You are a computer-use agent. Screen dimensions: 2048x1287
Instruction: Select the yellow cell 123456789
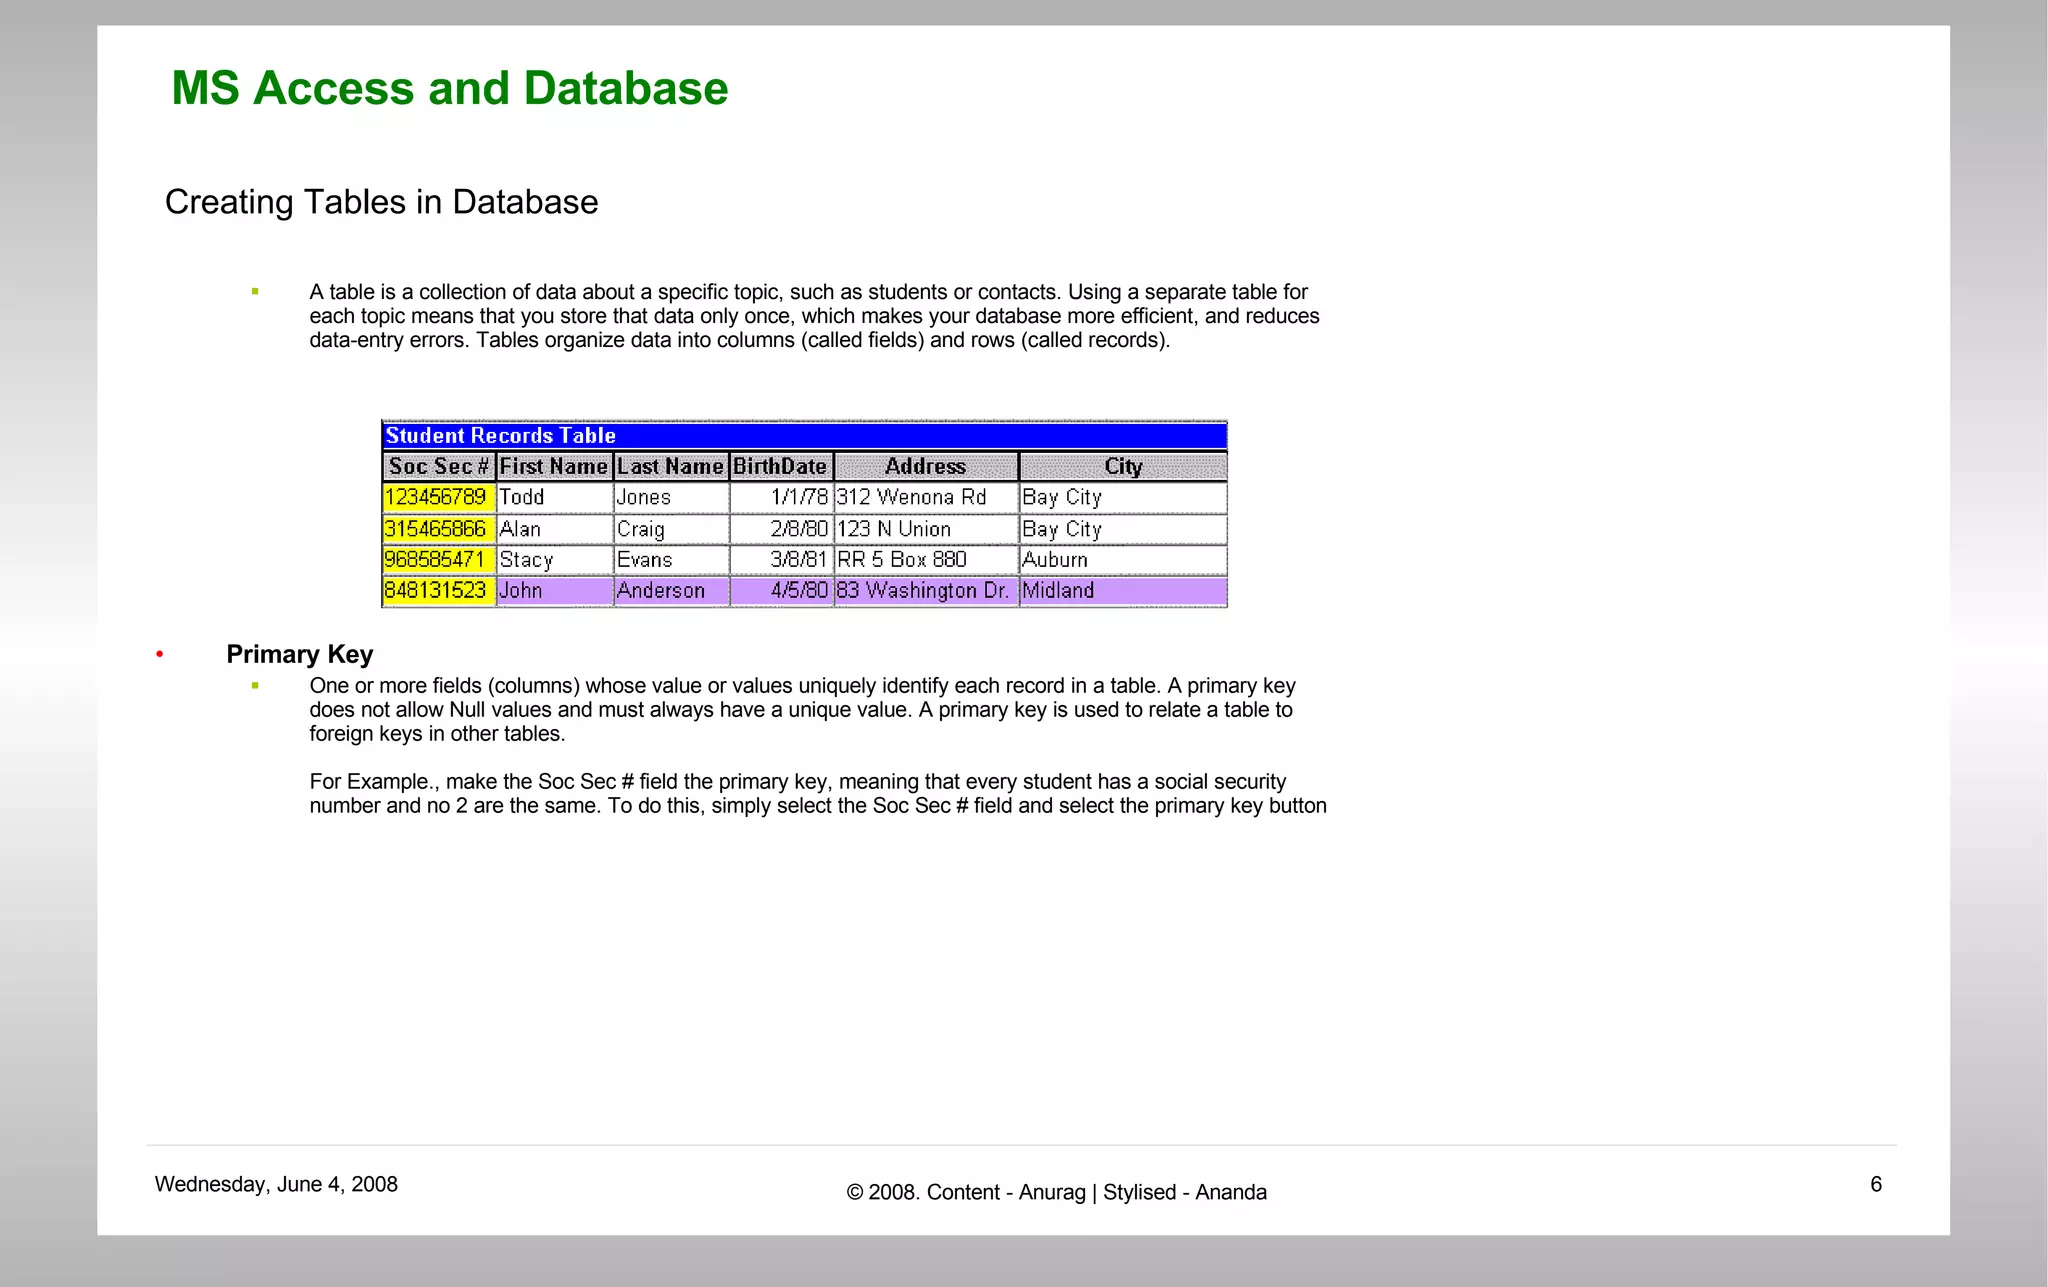pos(437,497)
